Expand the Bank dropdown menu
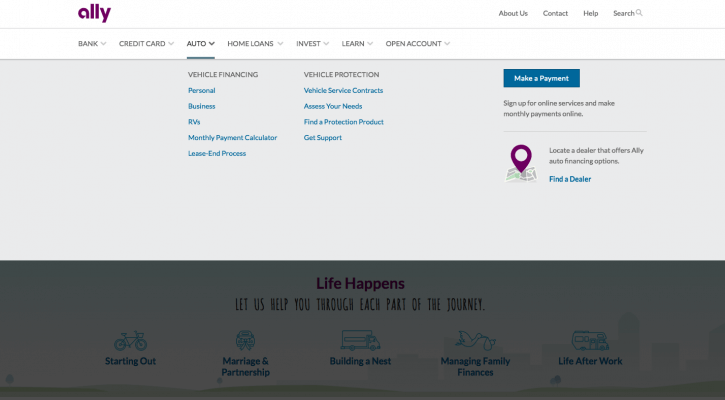 tap(94, 44)
